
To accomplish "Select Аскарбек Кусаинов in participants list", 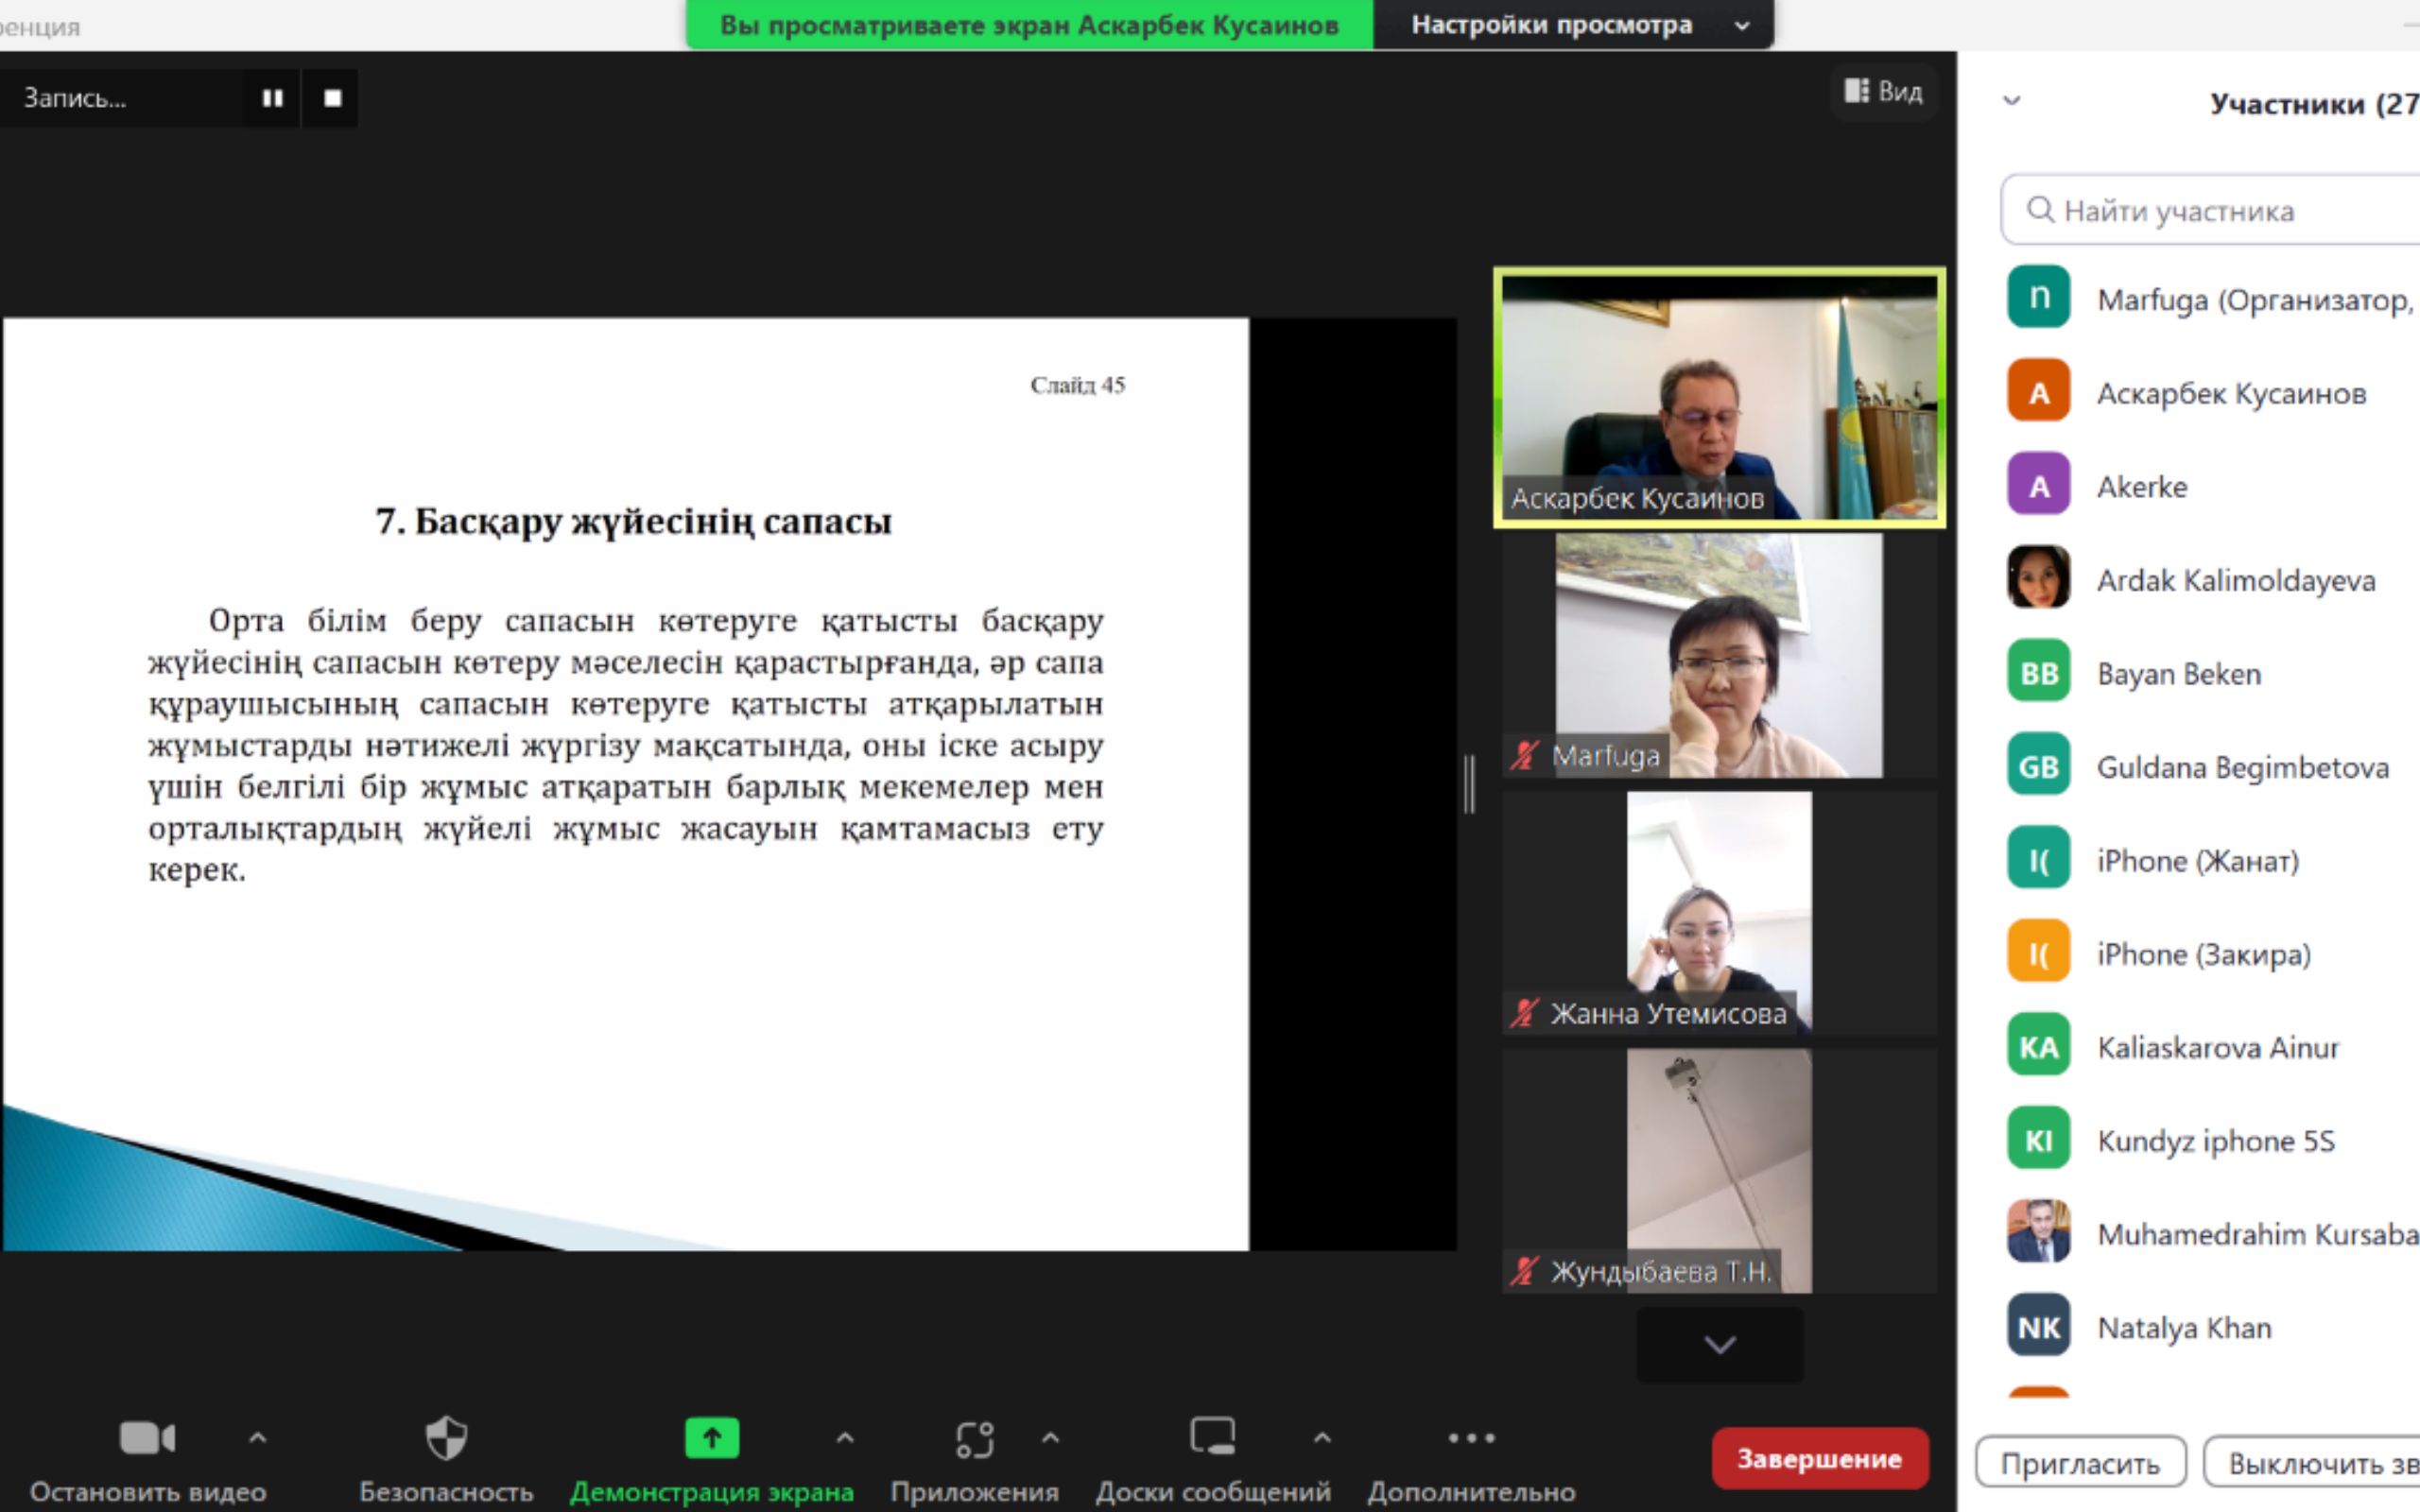I will pos(2230,393).
